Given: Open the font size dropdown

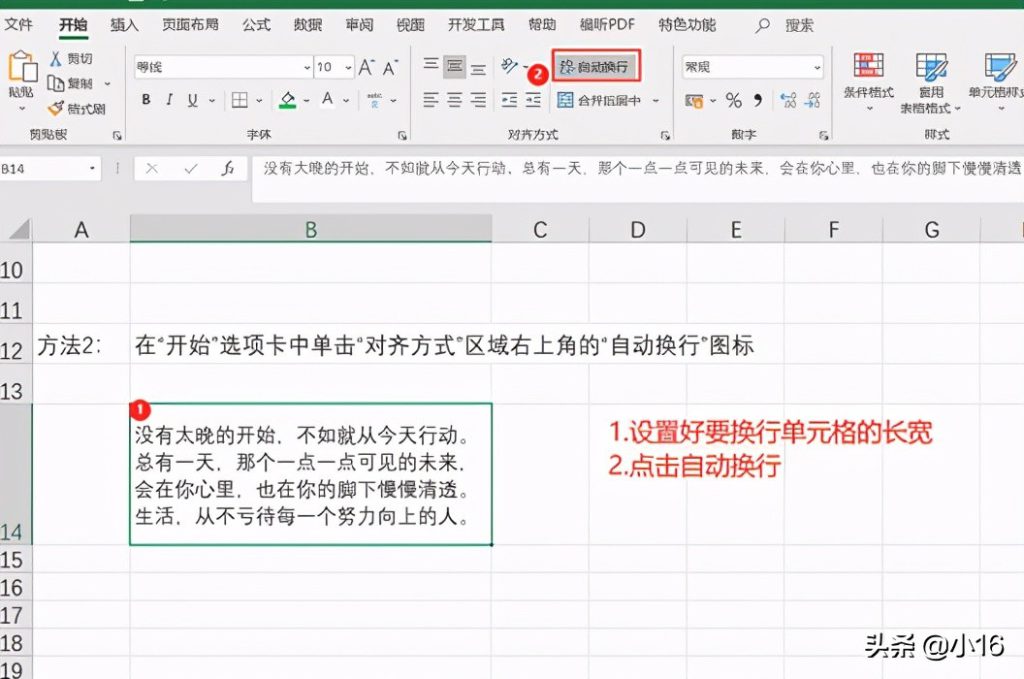Looking at the screenshot, I should pos(349,67).
